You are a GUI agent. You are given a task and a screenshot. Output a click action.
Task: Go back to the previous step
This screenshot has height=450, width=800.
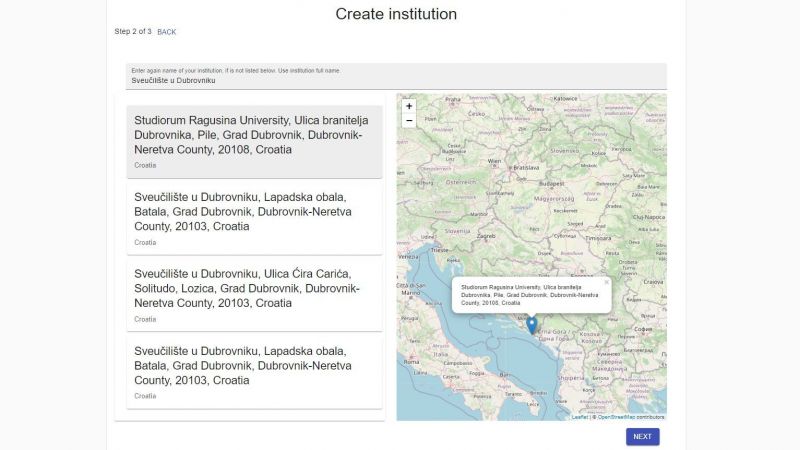[x=166, y=32]
